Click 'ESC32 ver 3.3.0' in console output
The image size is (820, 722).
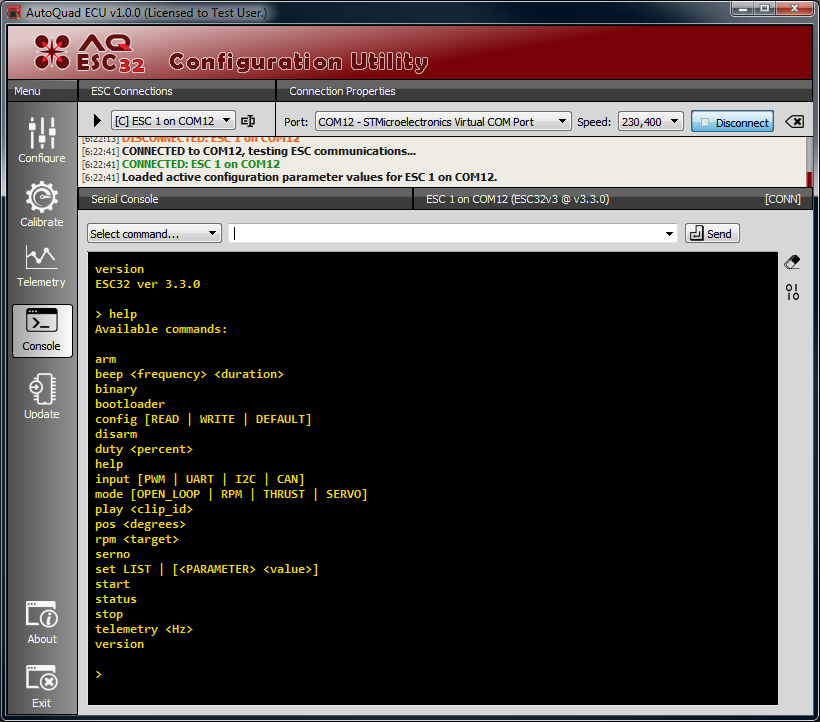[147, 284]
